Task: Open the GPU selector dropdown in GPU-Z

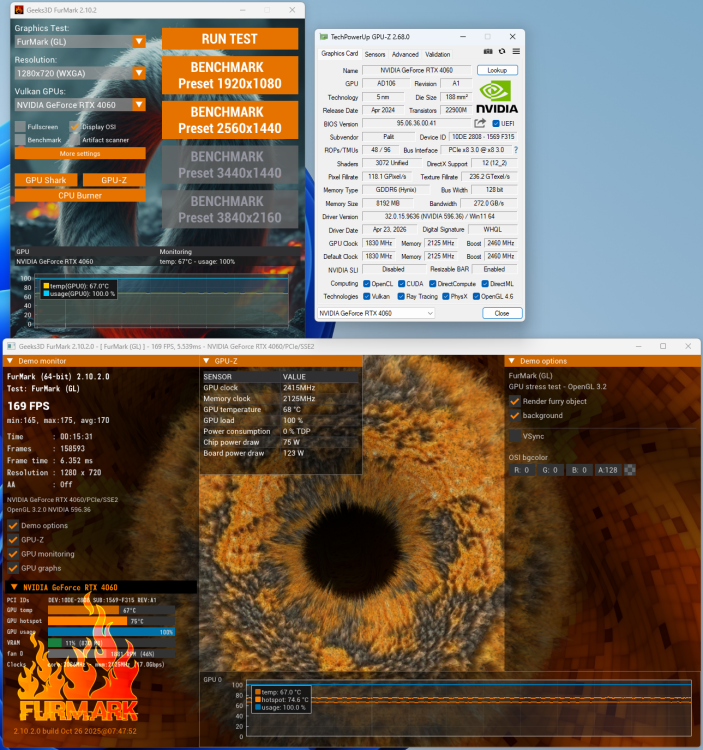Action: pyautogui.click(x=376, y=313)
